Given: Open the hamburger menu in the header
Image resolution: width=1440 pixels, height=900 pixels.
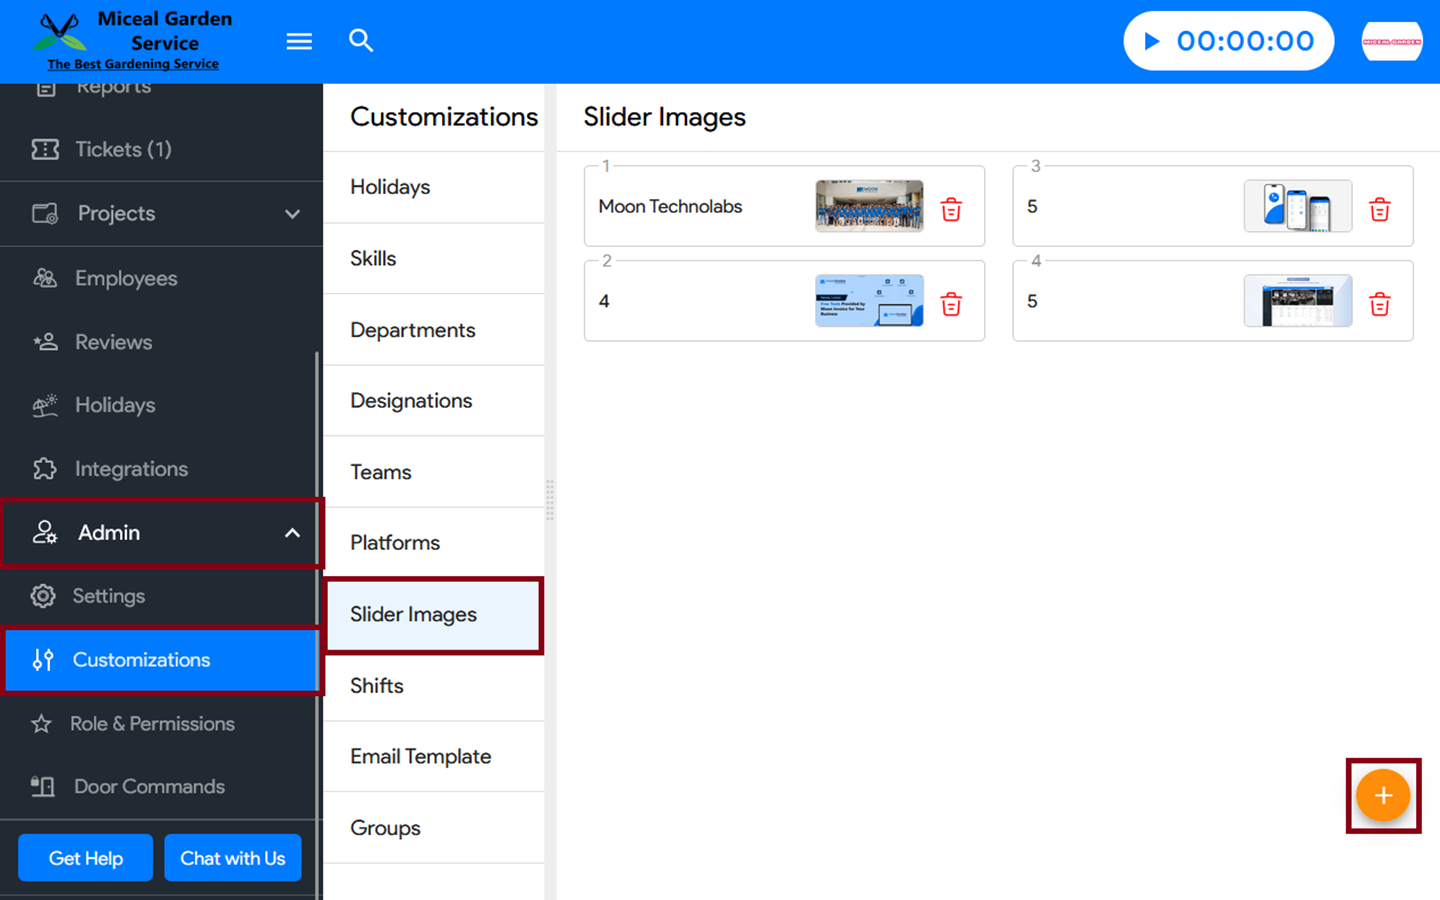Looking at the screenshot, I should pos(299,41).
